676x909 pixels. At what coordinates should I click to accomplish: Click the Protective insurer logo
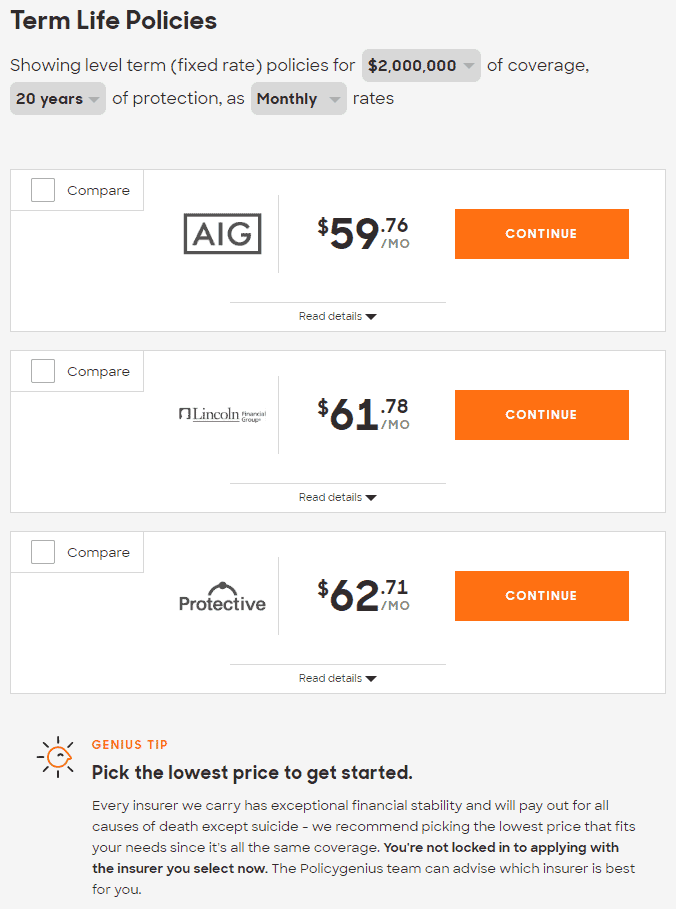(223, 597)
